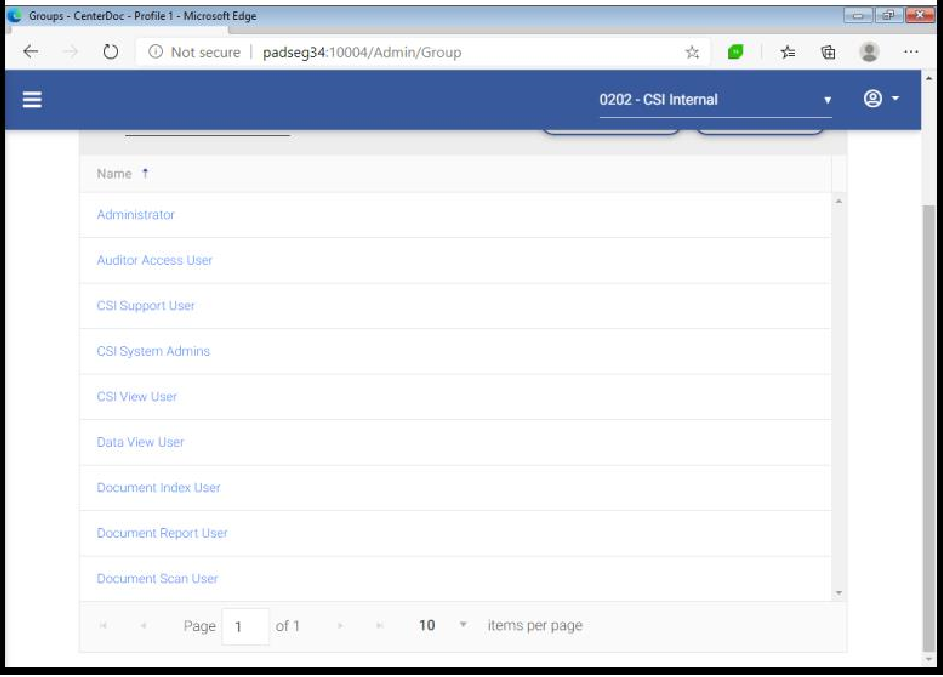View the Not secure site information
943x677 pixels.
click(x=194, y=52)
